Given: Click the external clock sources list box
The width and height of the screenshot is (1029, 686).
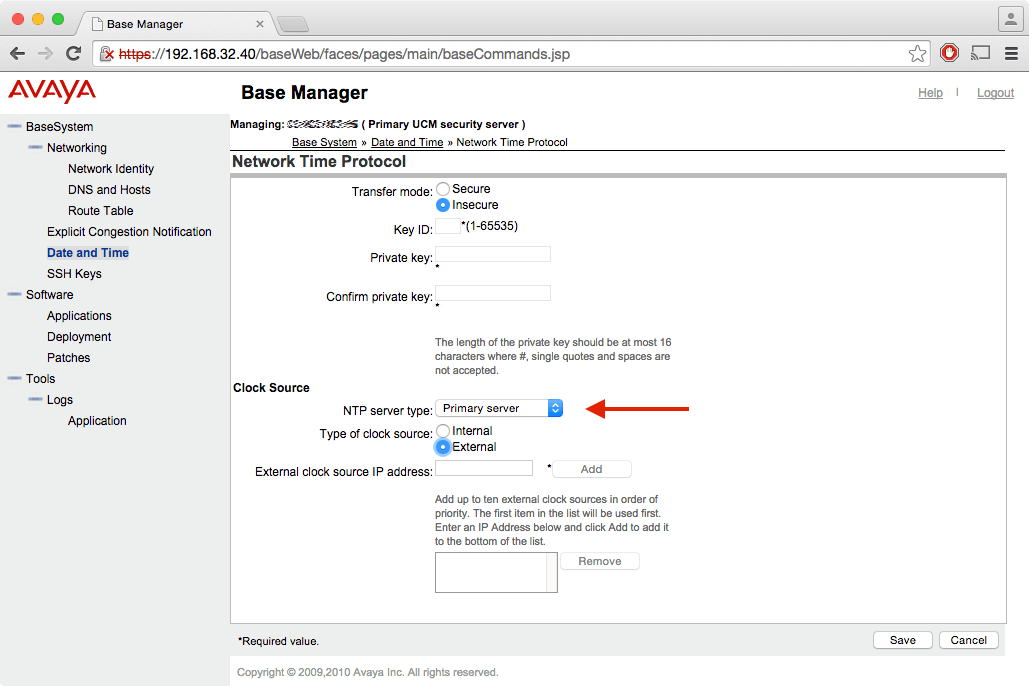Looking at the screenshot, I should coord(496,572).
